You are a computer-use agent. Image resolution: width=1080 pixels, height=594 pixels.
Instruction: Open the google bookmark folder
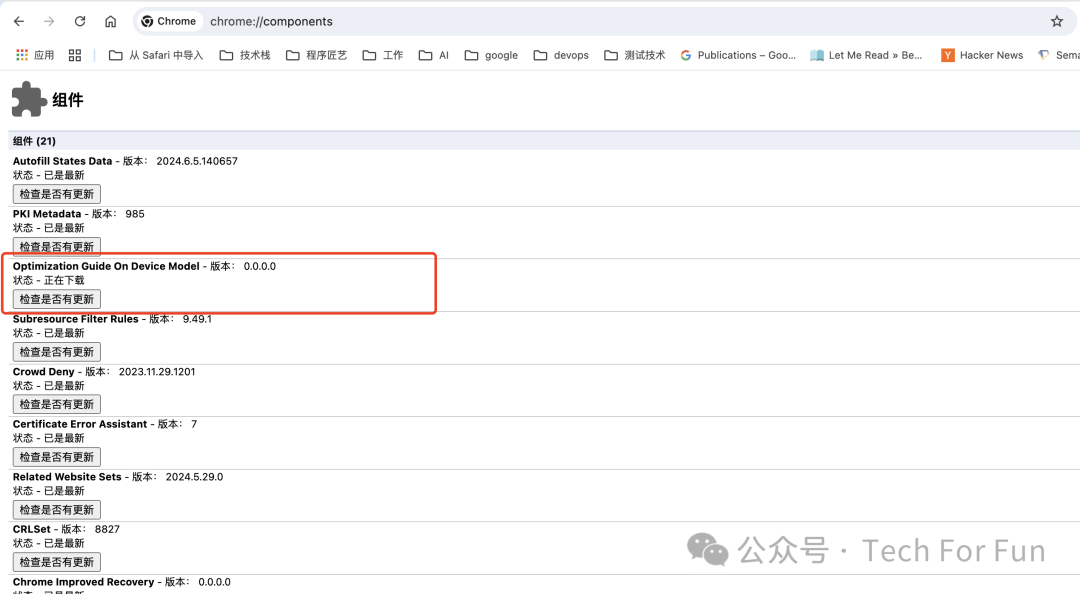click(491, 55)
